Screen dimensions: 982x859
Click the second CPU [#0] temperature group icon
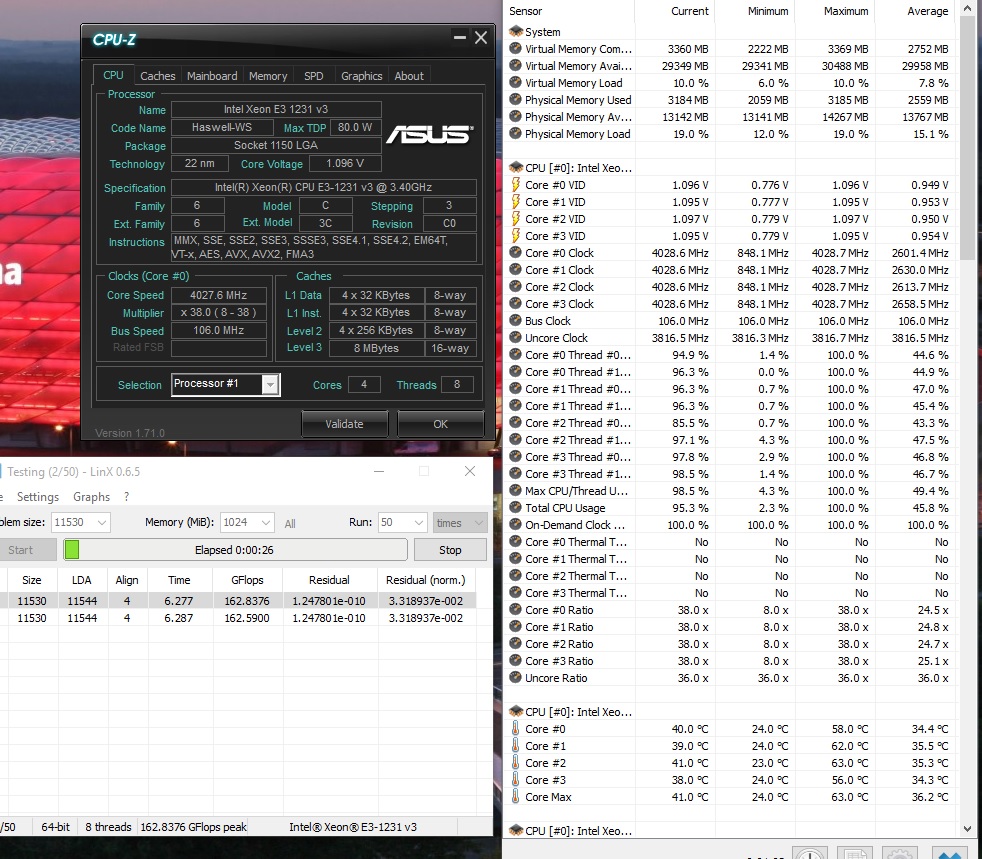[515, 711]
